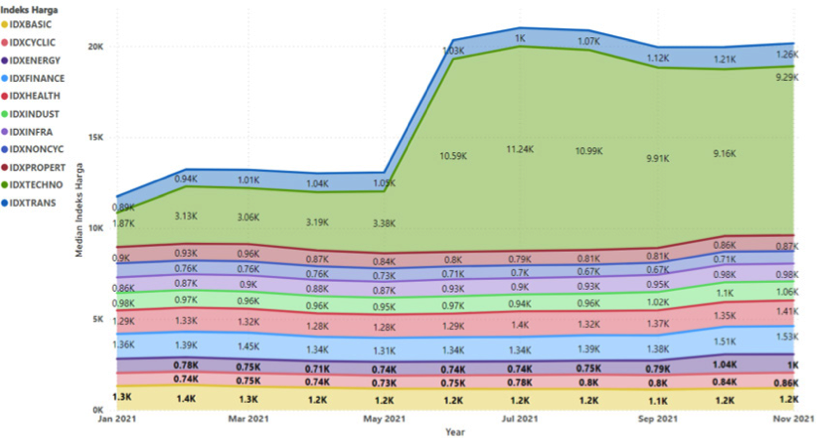Select the 10.59K data point label

click(453, 156)
